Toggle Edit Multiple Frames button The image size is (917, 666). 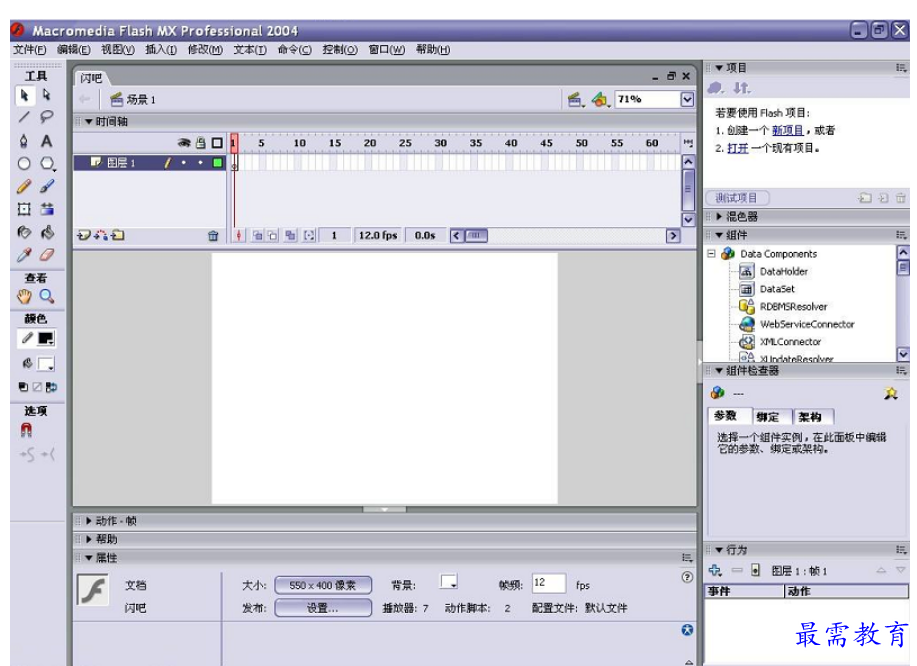pyautogui.click(x=290, y=236)
